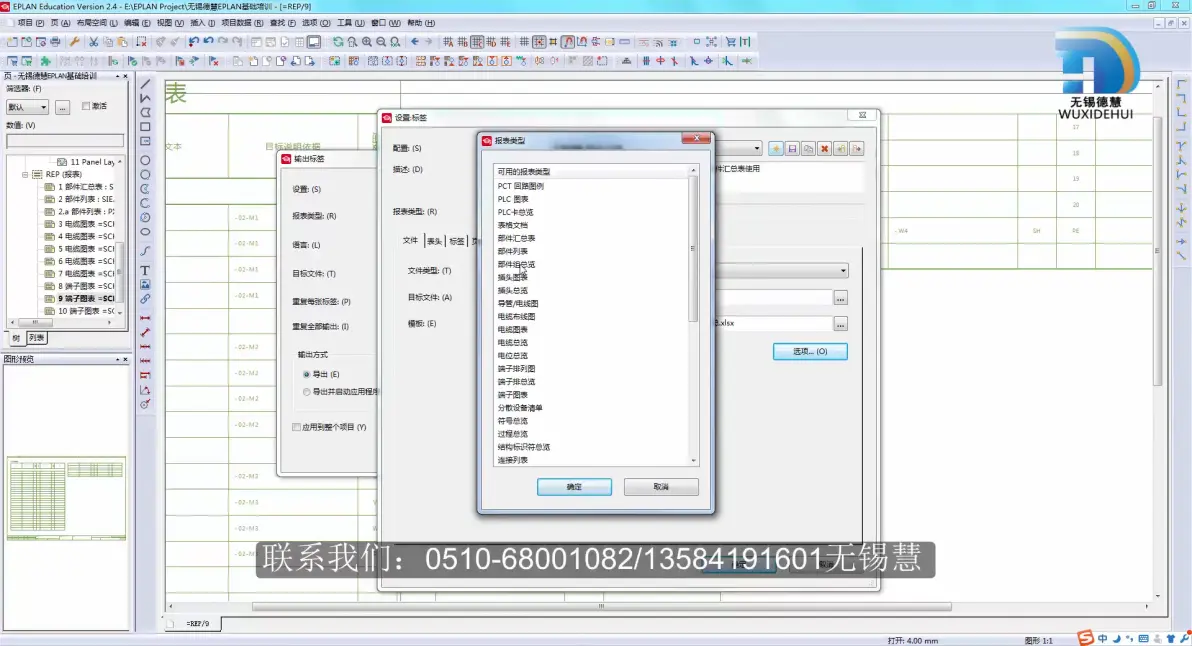This screenshot has width=1192, height=646.
Task: Click the save disk icon in settings dialog
Action: tap(792, 149)
